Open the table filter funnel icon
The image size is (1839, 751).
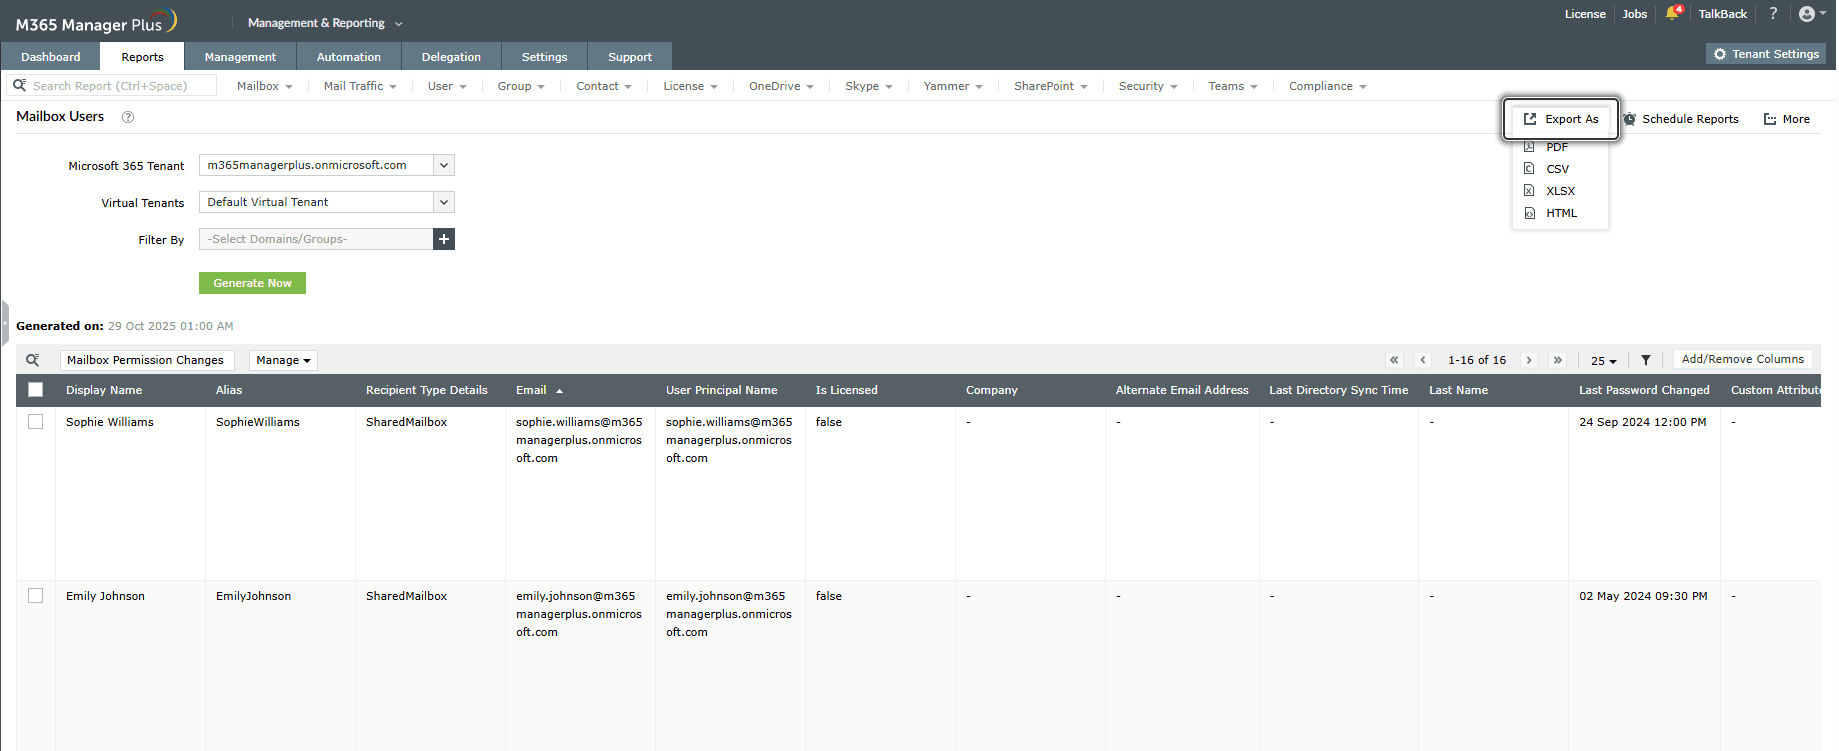pos(1646,360)
